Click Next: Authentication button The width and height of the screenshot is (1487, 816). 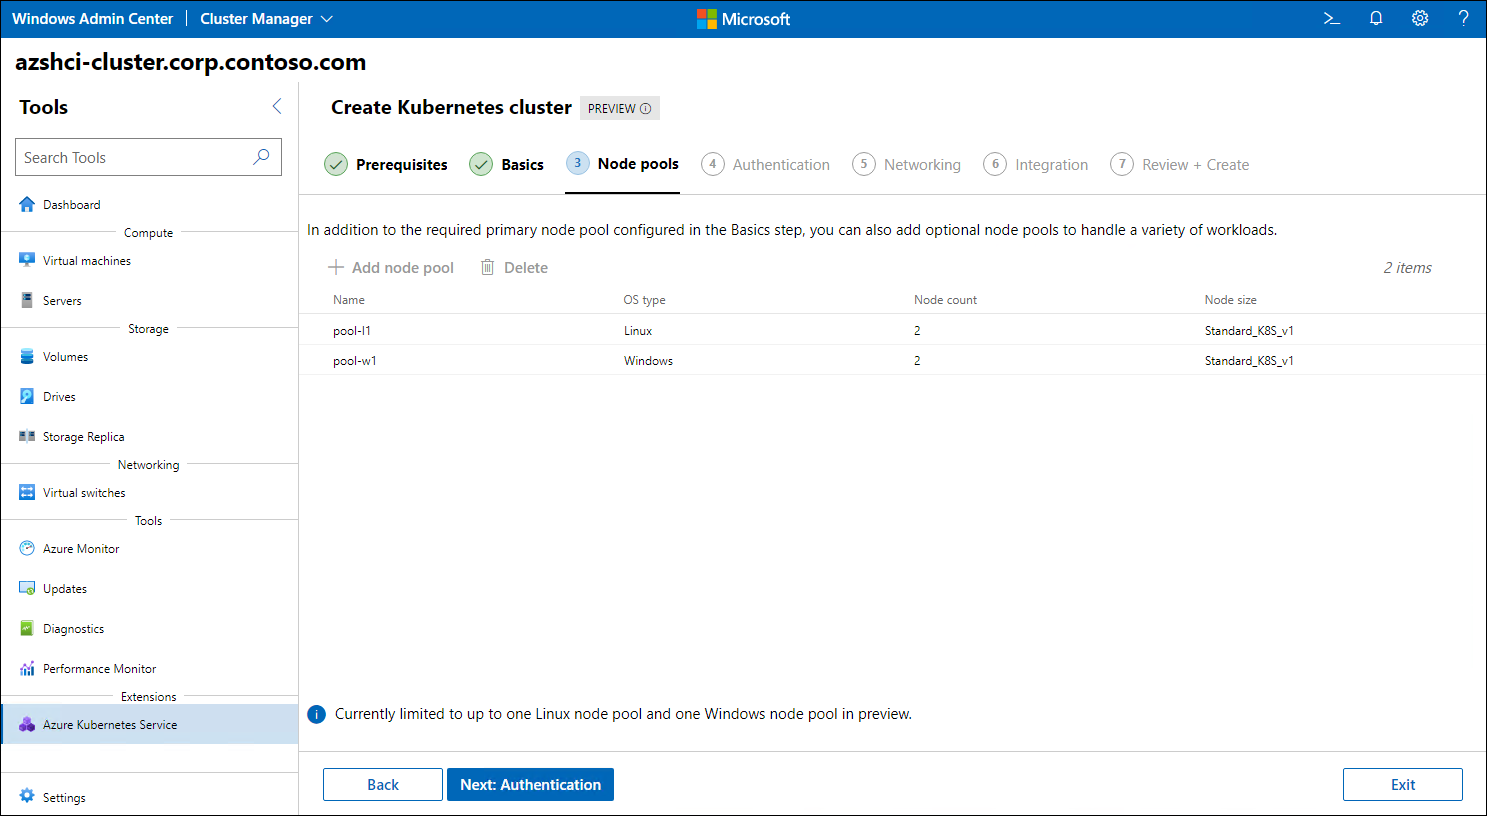[530, 784]
